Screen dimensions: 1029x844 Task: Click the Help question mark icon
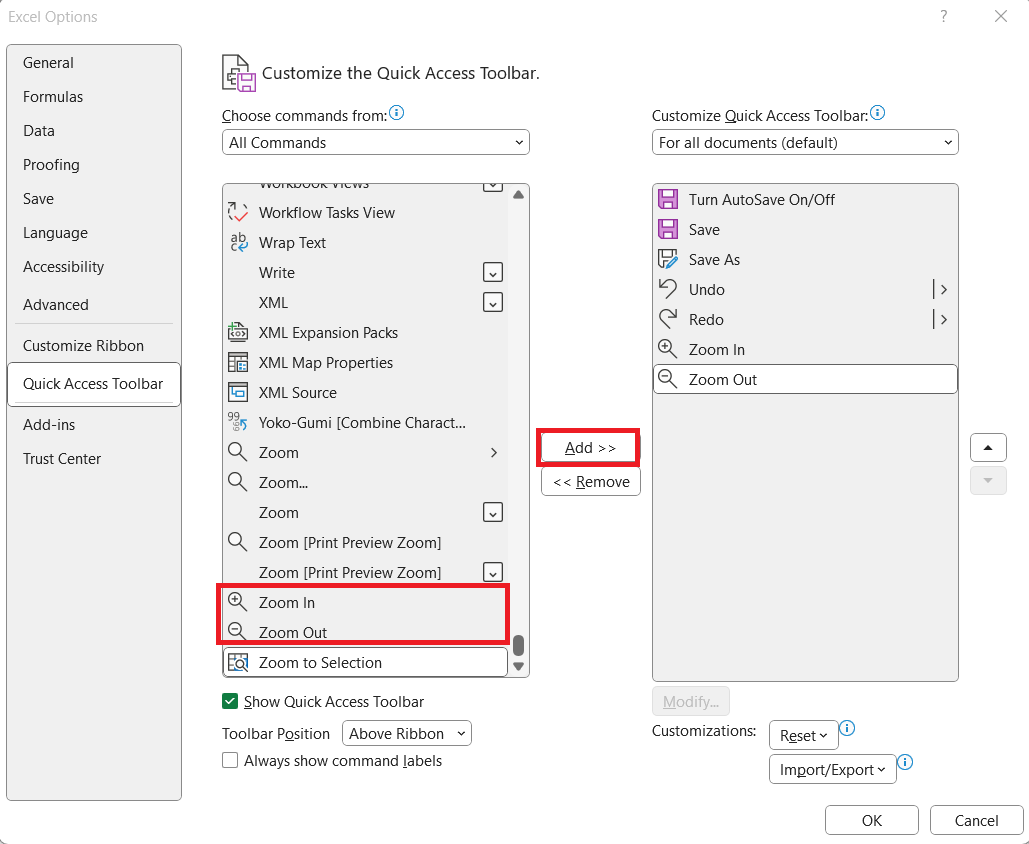tap(944, 16)
